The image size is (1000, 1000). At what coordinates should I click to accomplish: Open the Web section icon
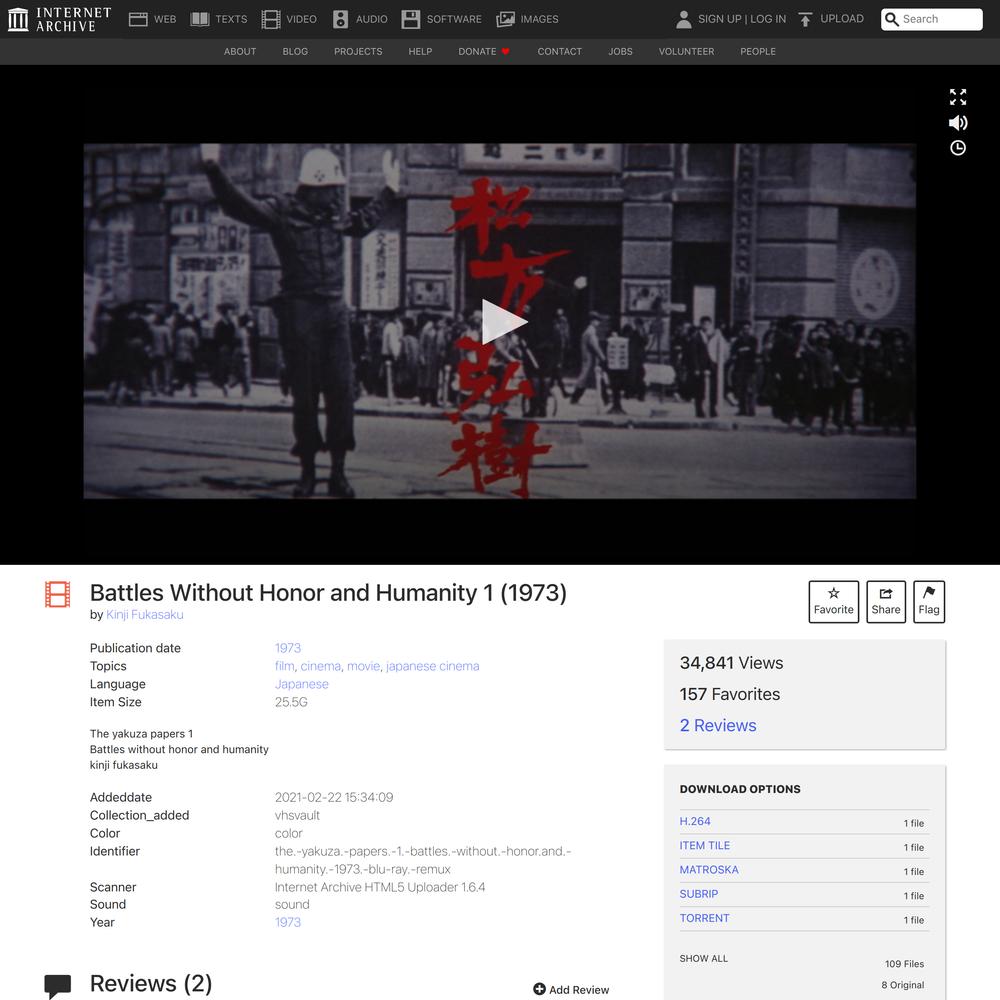[x=138, y=19]
